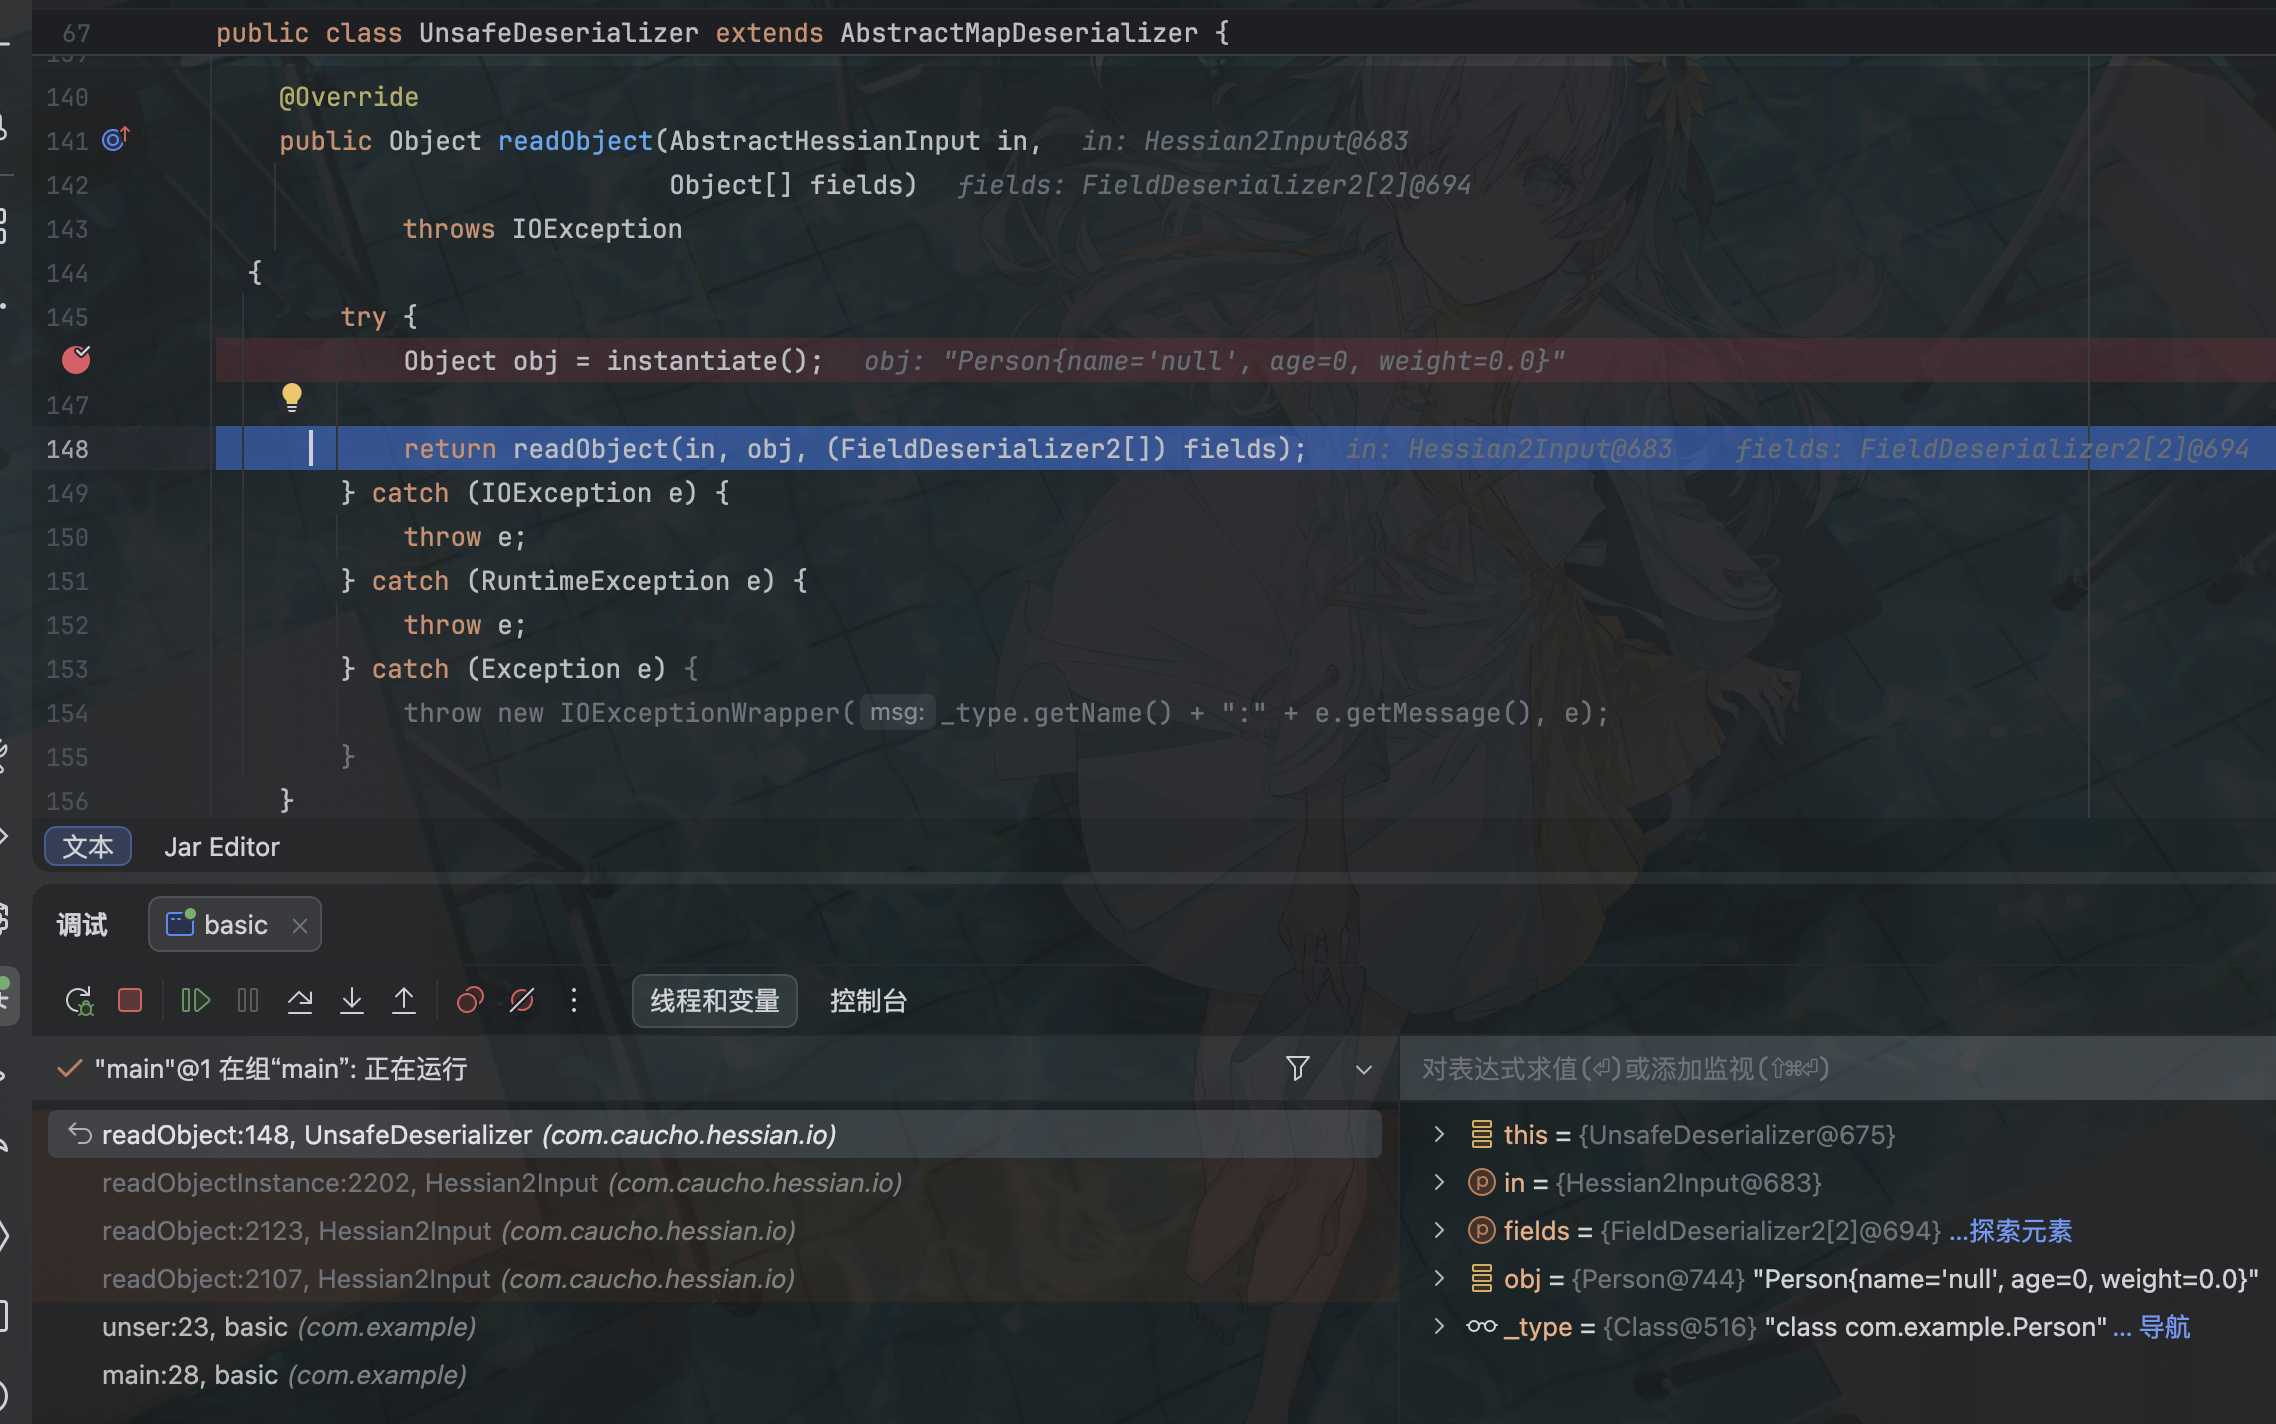Switch to the Jar Editor tab
The width and height of the screenshot is (2276, 1424).
point(222,847)
